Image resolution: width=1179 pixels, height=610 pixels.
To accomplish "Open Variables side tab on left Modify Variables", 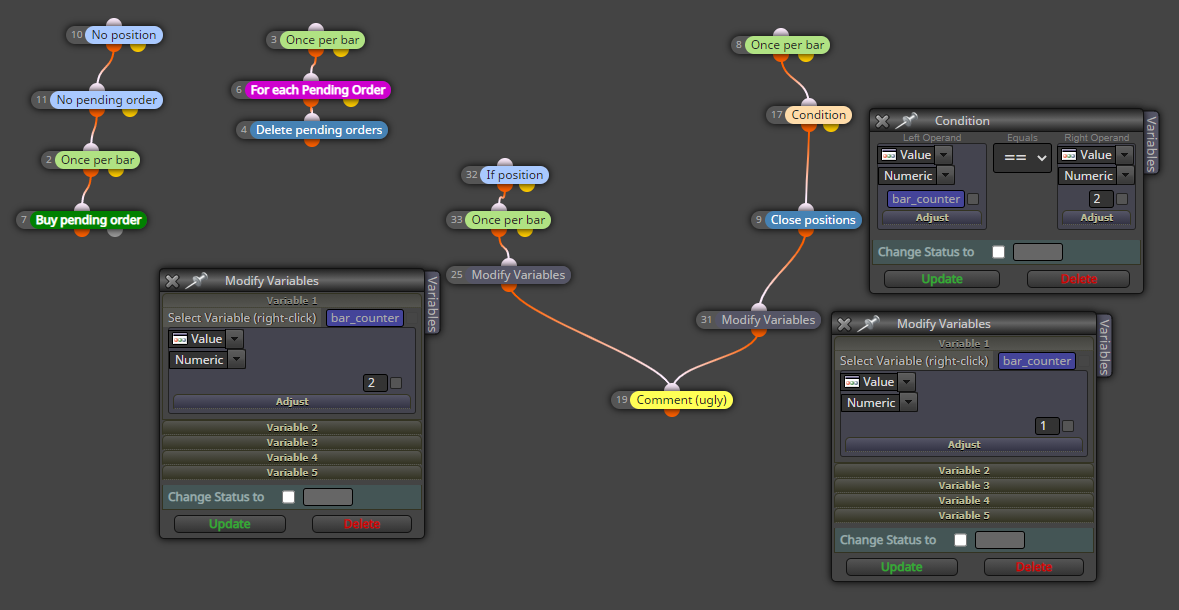I will pos(433,302).
